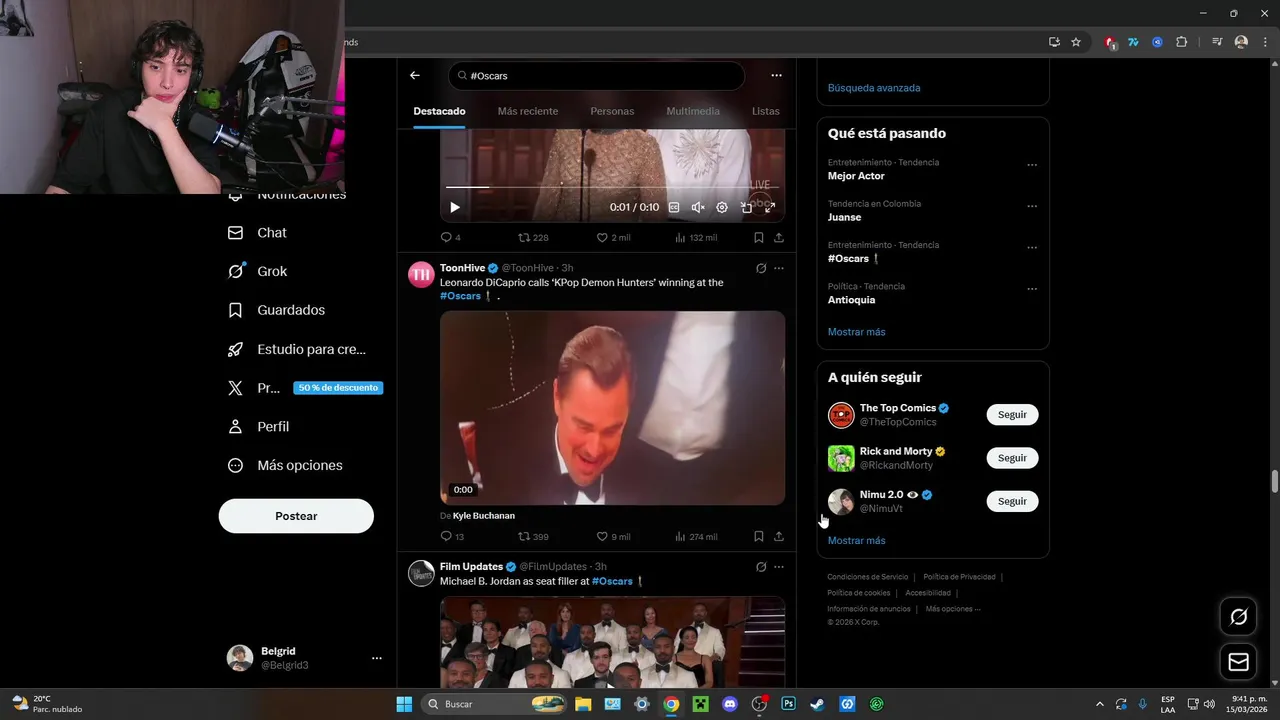
Task: Open the Chrome extensions puzzle icon
Action: coord(1182,42)
